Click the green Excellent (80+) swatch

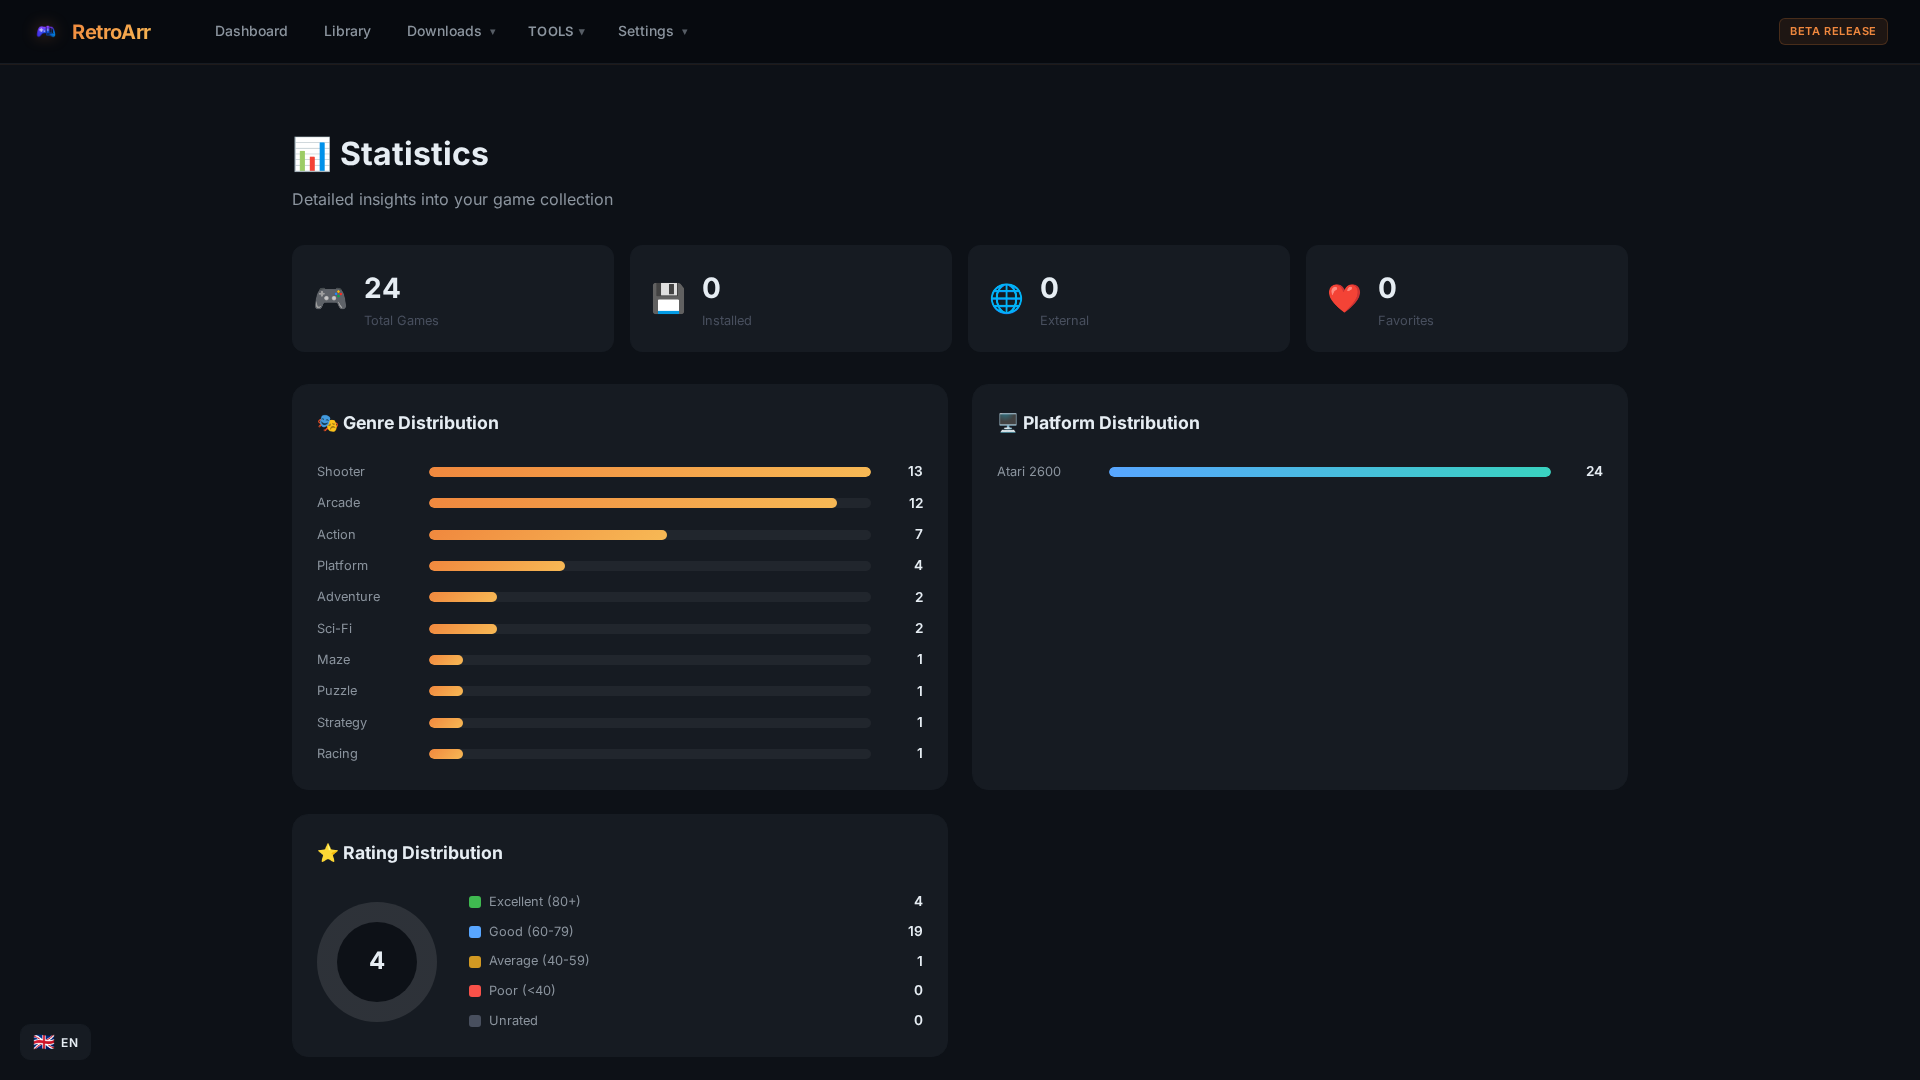(x=475, y=902)
